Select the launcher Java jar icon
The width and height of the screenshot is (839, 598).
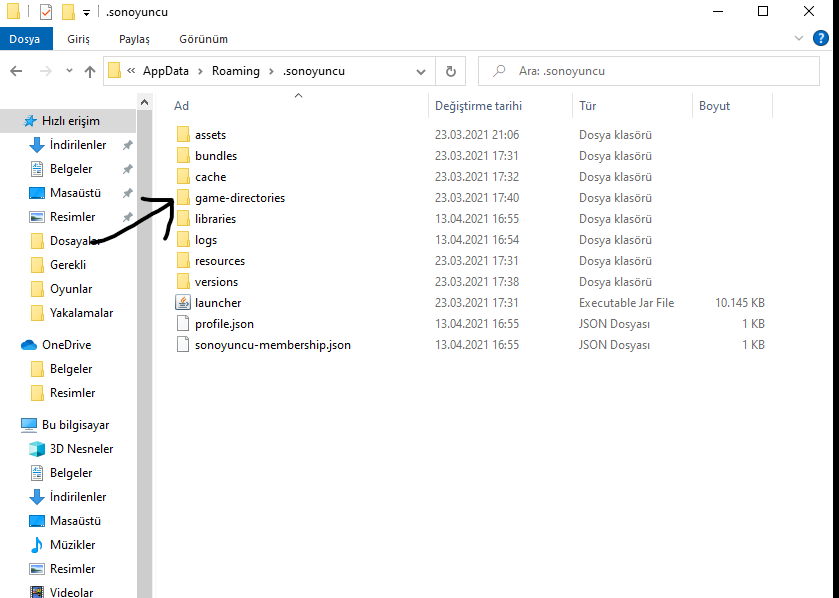pyautogui.click(x=183, y=303)
